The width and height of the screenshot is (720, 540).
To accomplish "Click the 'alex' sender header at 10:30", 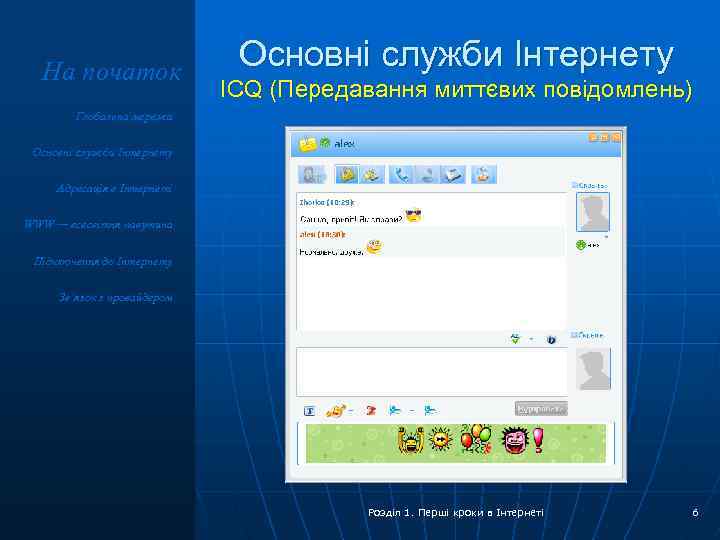I will [x=322, y=235].
